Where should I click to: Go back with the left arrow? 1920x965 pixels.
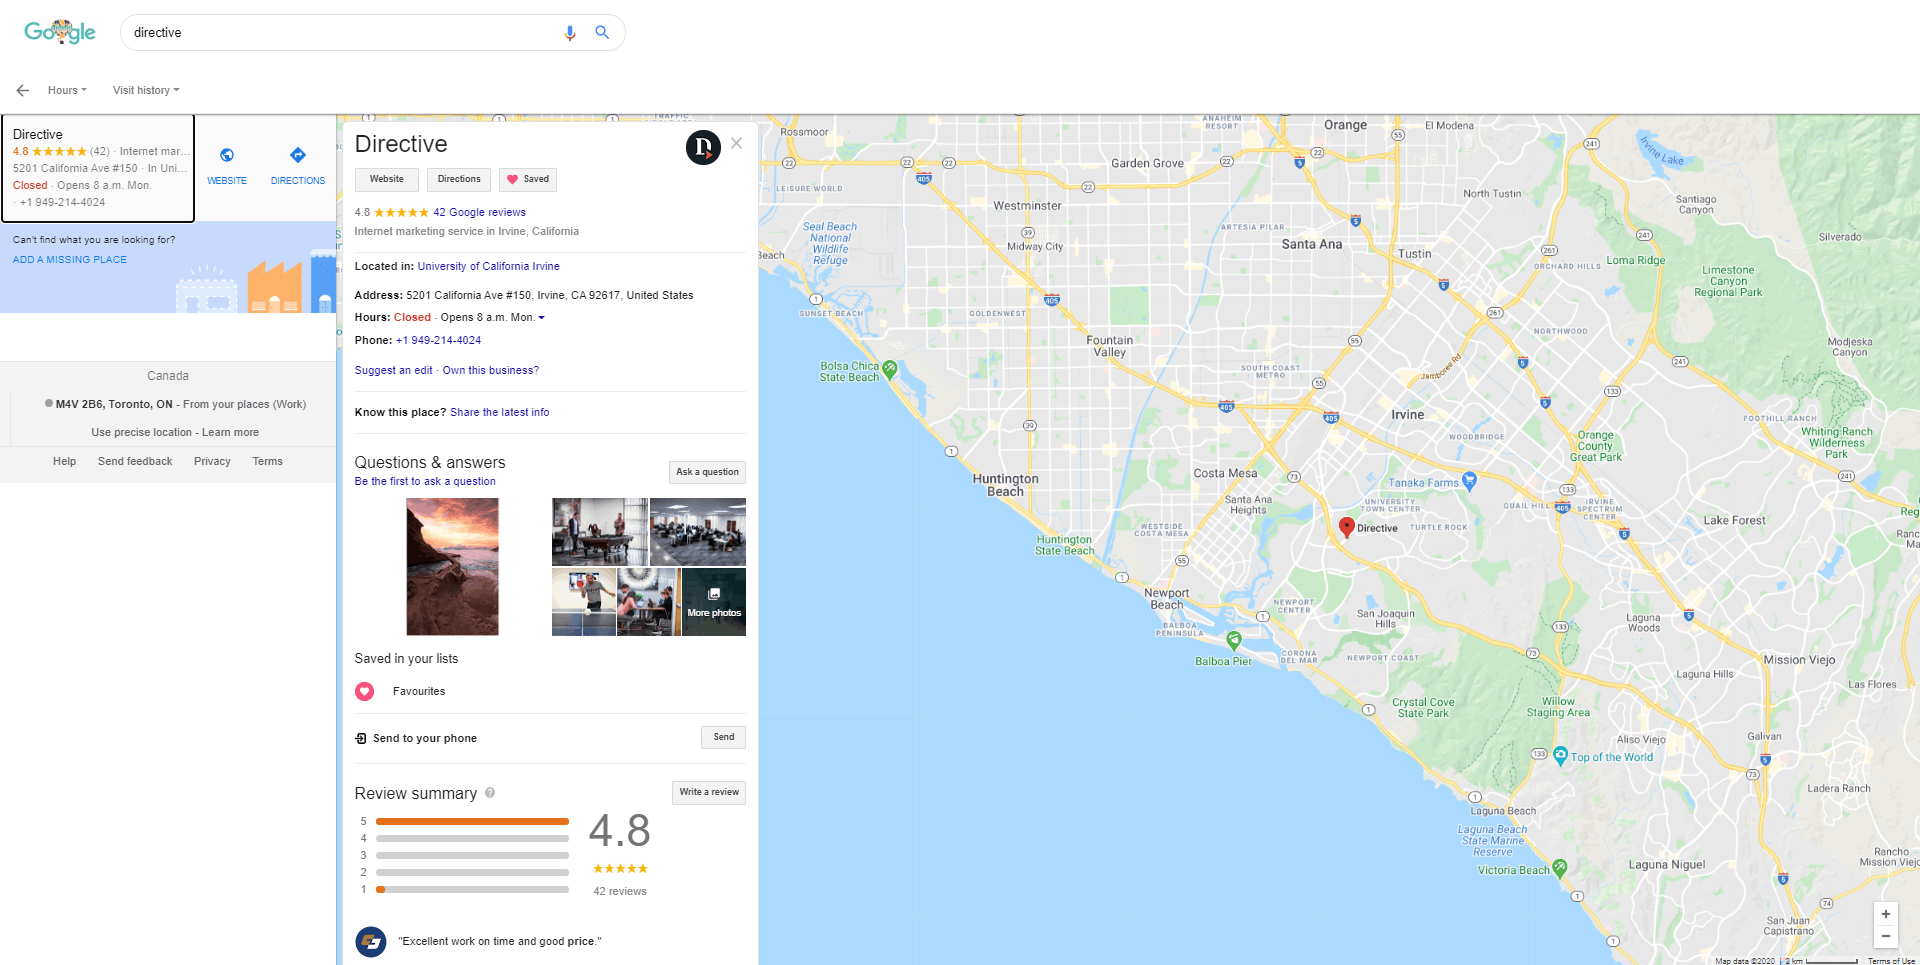point(23,90)
